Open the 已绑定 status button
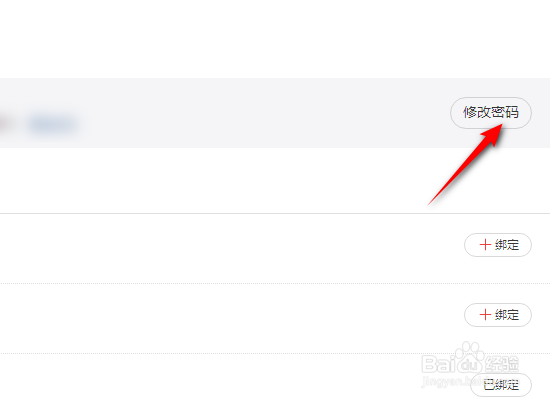This screenshot has height=400, width=550. tap(501, 385)
